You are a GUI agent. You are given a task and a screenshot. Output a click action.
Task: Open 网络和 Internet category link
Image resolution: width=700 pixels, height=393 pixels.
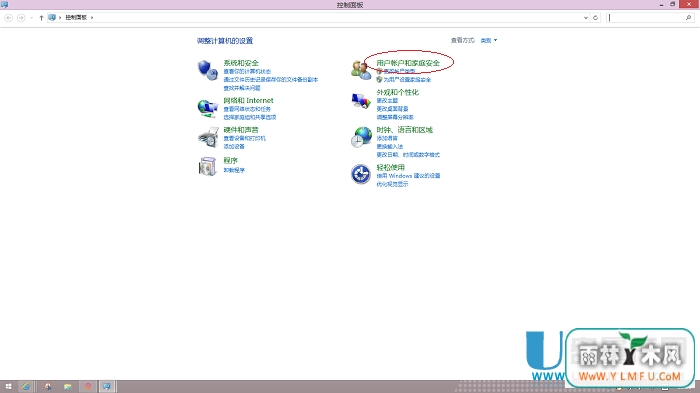[x=248, y=100]
